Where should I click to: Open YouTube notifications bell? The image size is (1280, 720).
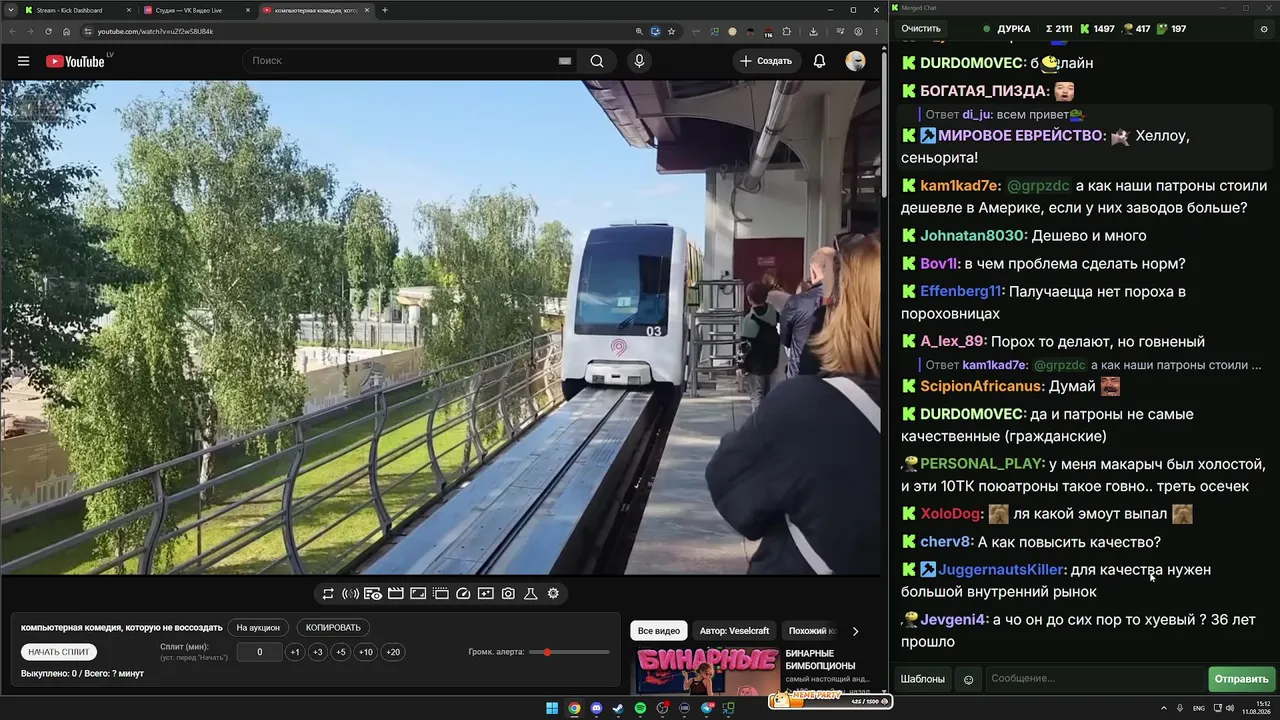coord(819,61)
